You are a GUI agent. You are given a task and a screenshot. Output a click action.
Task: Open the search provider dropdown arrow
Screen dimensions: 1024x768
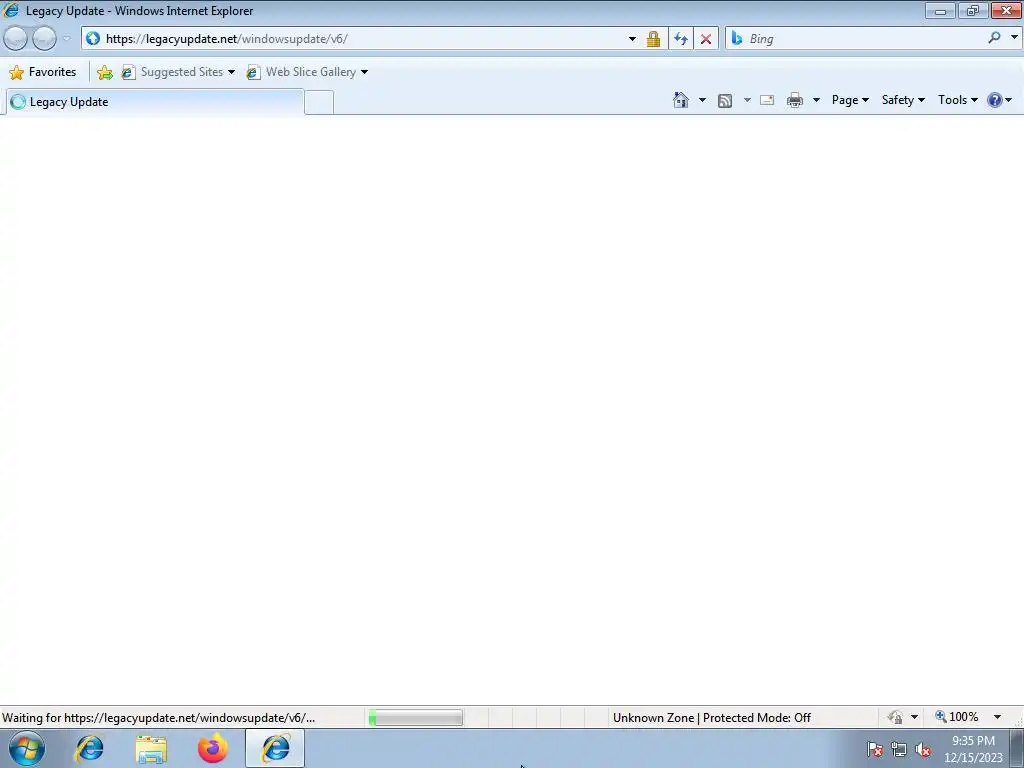point(1014,38)
